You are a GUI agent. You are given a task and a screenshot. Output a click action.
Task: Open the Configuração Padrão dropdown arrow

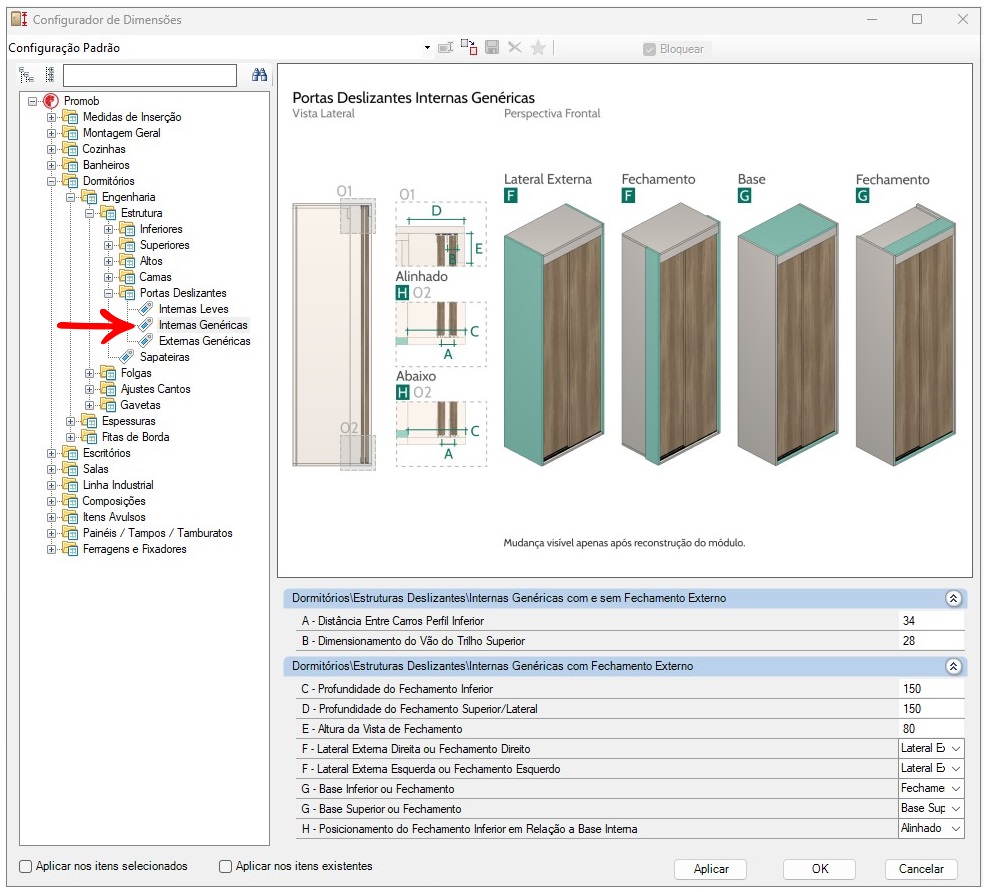pyautogui.click(x=427, y=48)
